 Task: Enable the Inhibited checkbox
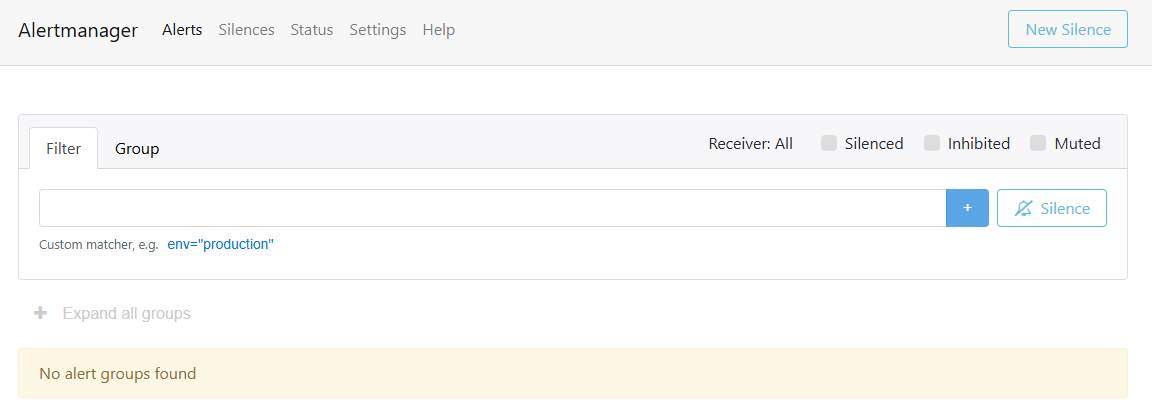(x=932, y=143)
